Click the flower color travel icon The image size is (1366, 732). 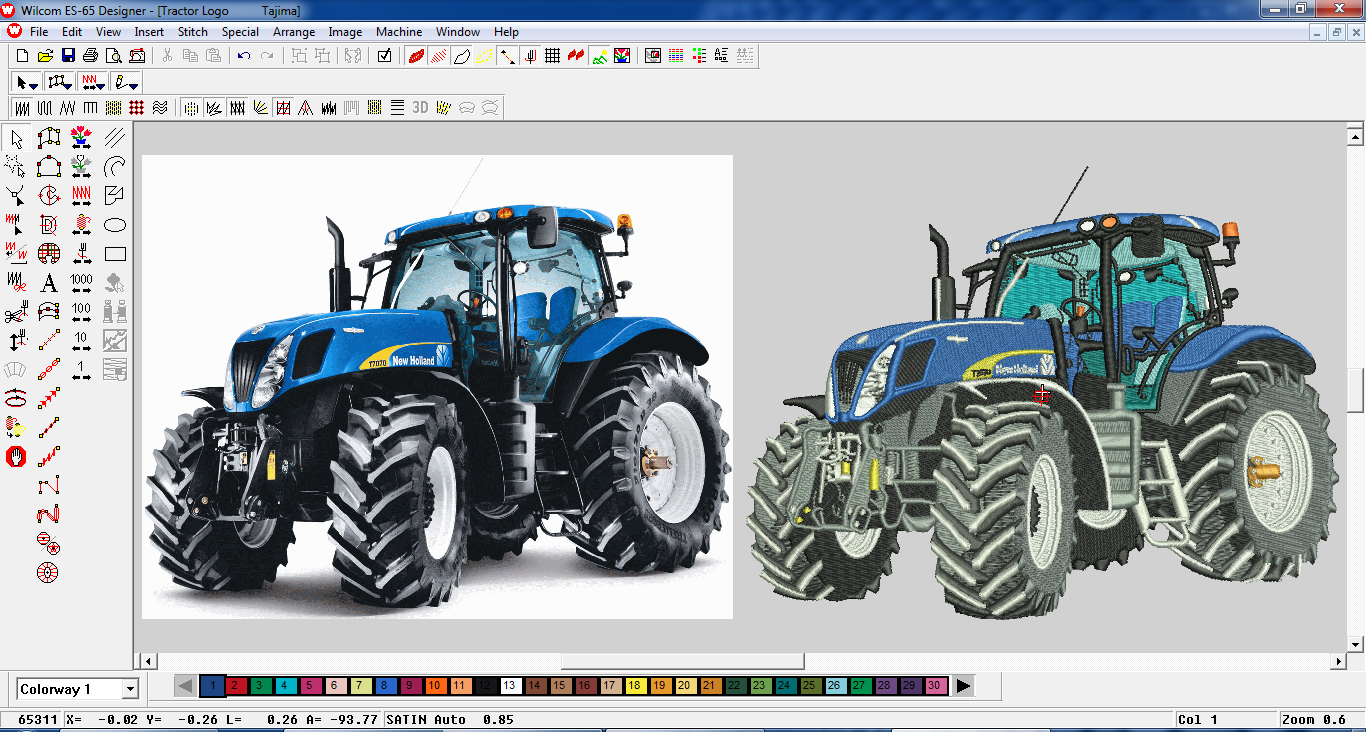(x=81, y=138)
